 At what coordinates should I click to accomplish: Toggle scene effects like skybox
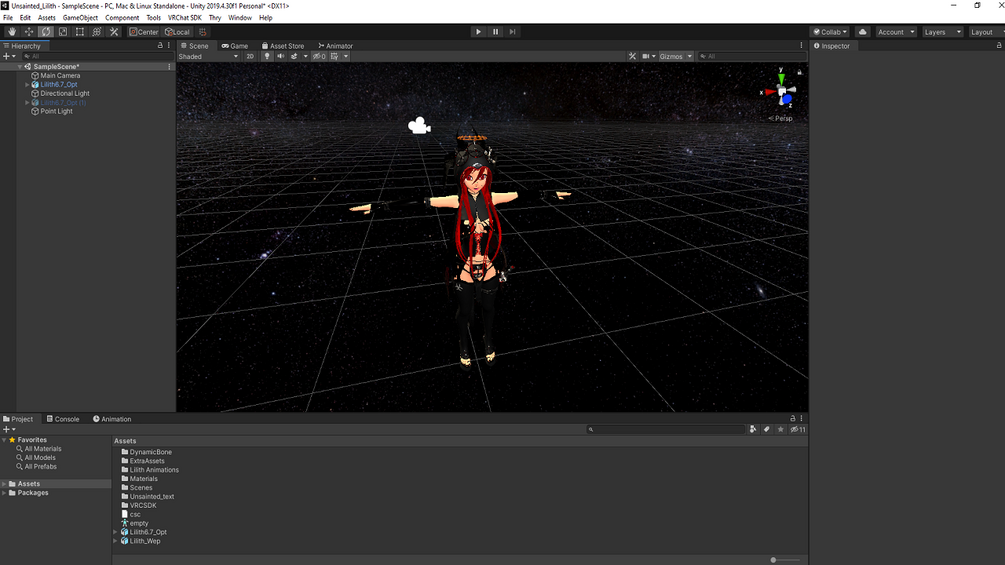coord(294,56)
